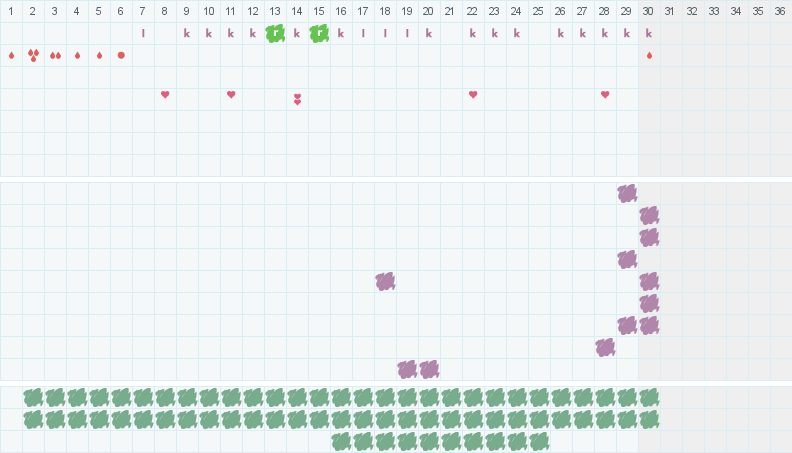Select the blood drop on day 30
Screen dimensions: 792x453
pos(649,55)
